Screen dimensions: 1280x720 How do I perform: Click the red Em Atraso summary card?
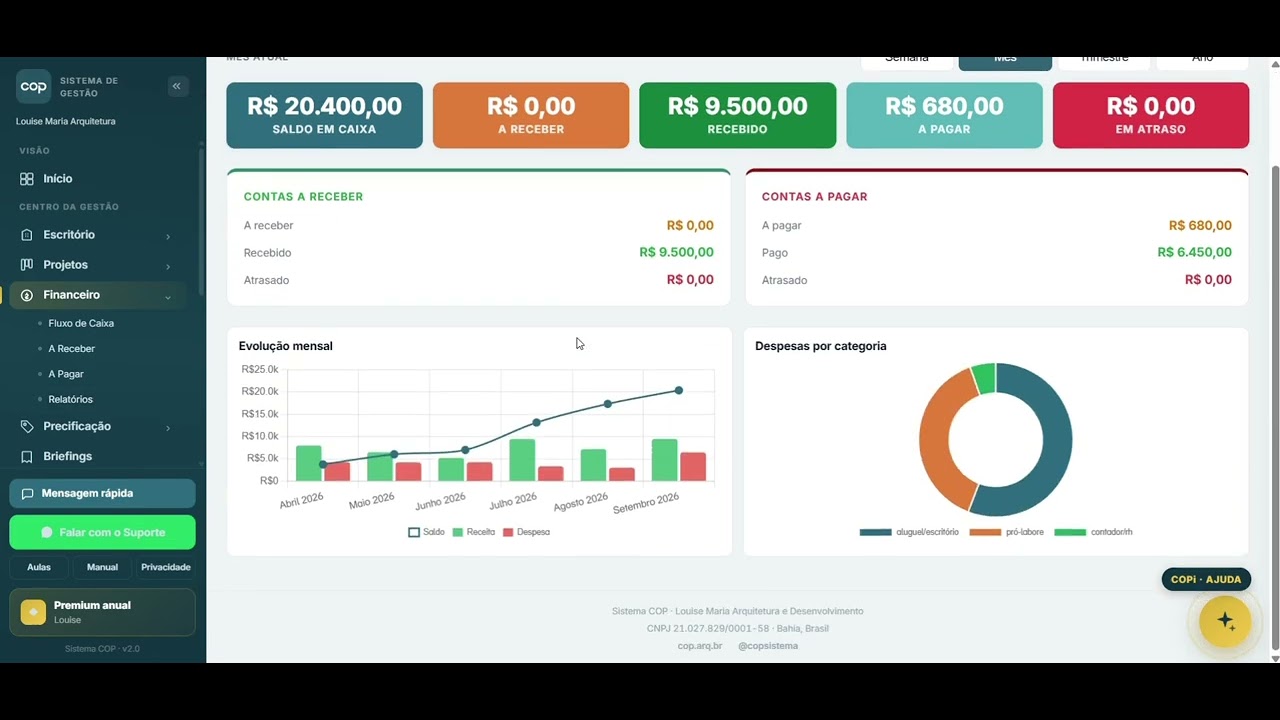point(1151,115)
